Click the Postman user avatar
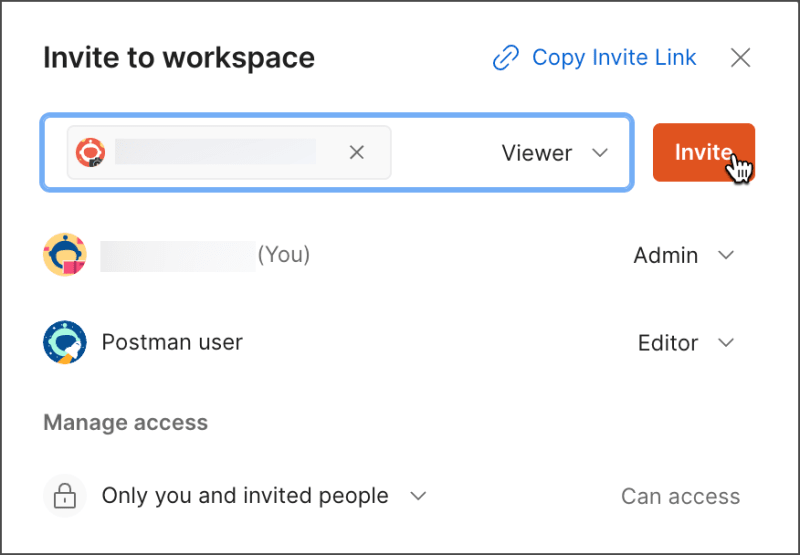 coord(65,342)
